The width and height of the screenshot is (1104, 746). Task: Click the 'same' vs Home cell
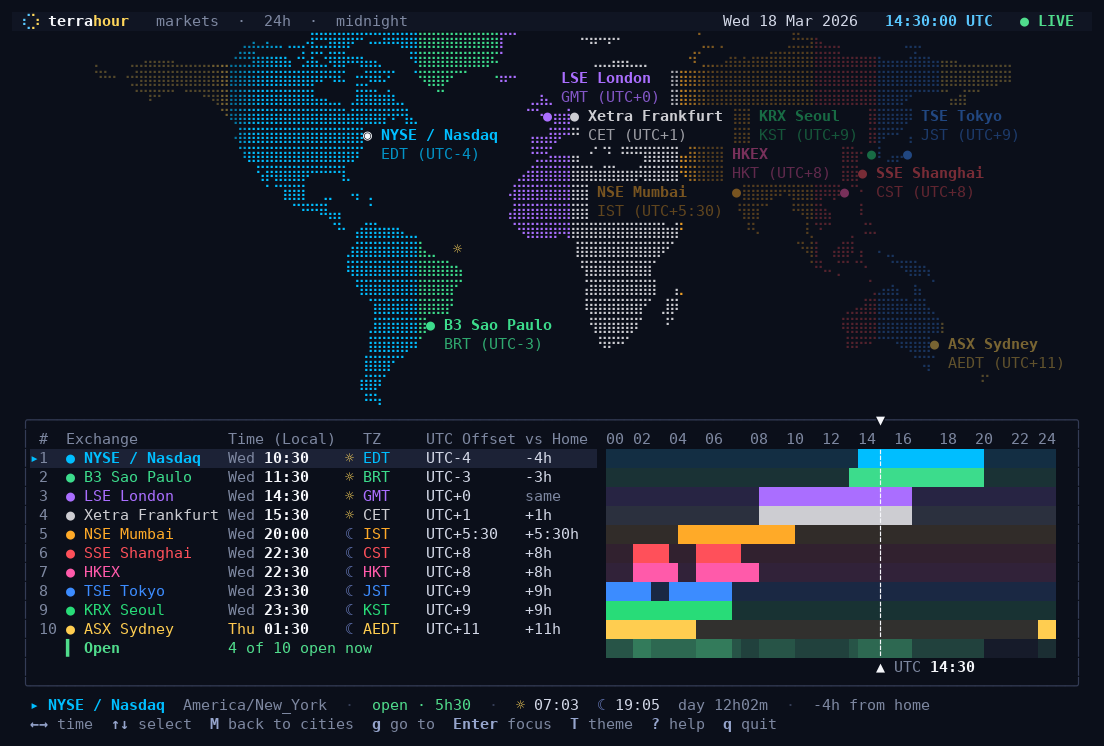pos(543,496)
